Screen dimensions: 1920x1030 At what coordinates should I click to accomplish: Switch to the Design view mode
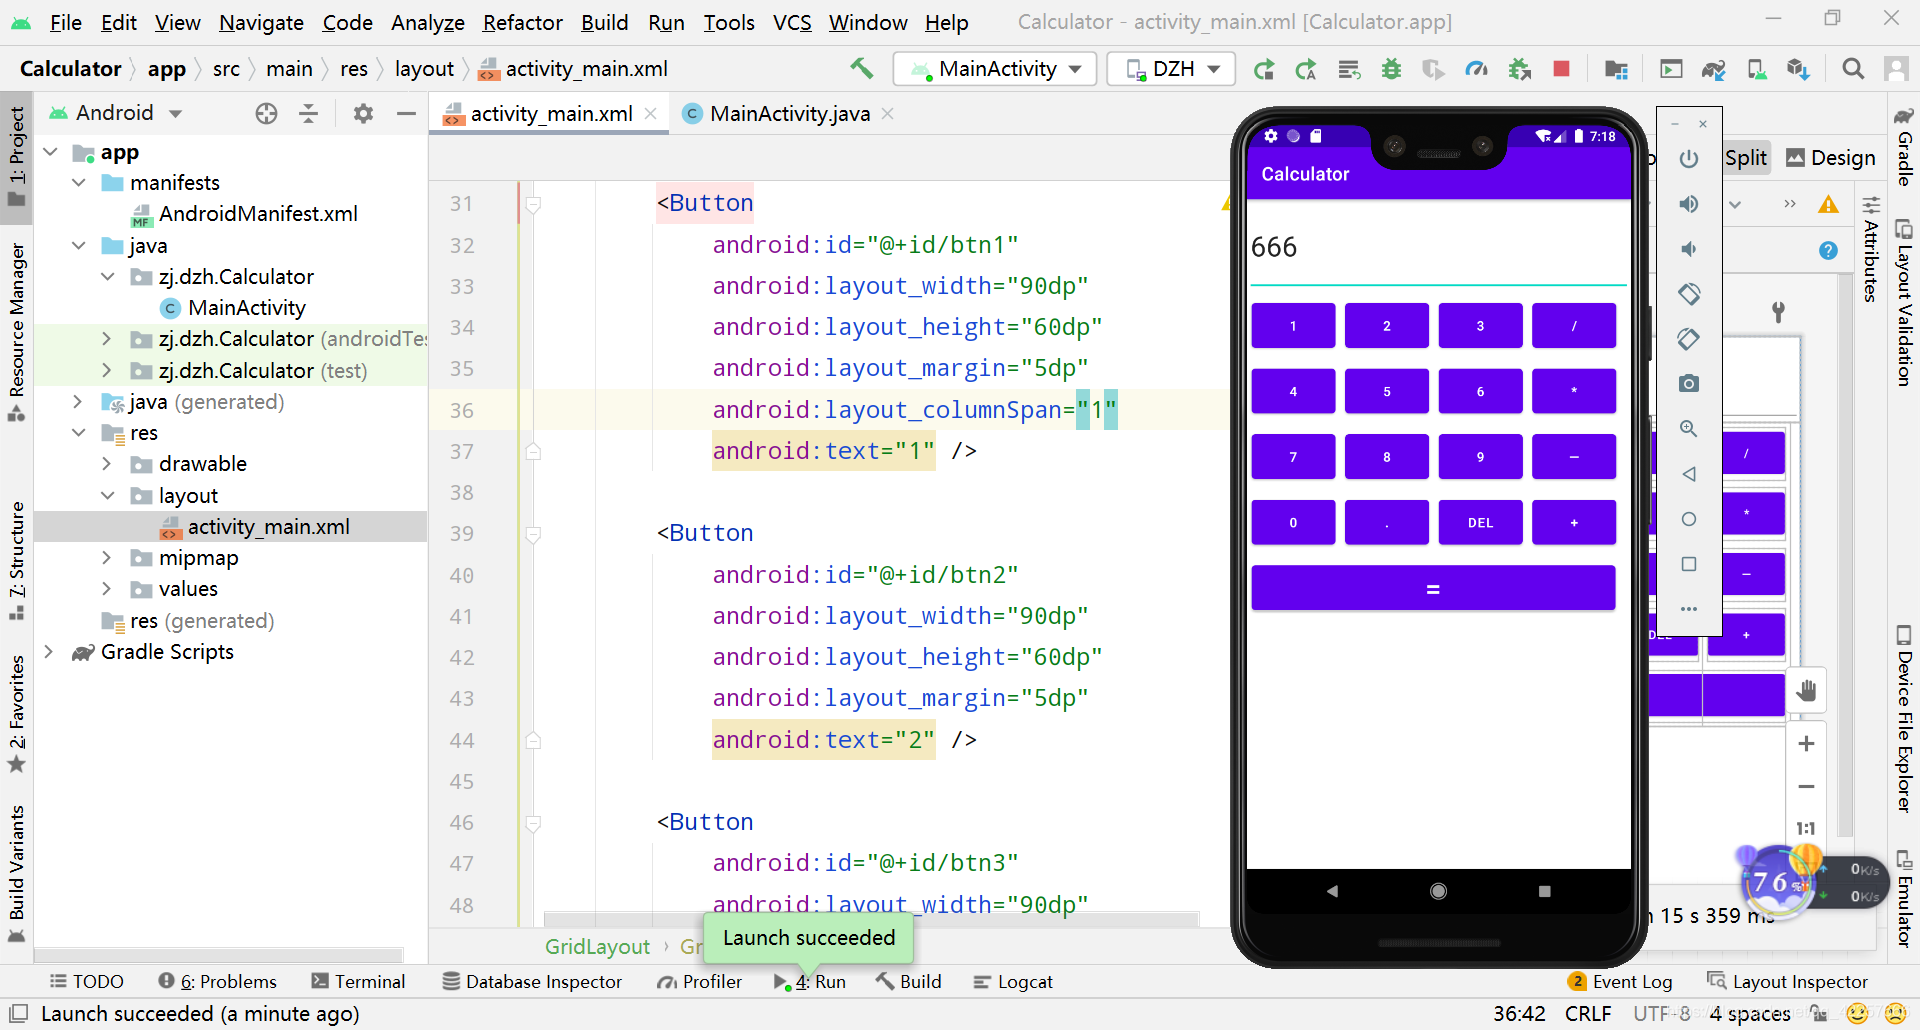(x=1830, y=157)
